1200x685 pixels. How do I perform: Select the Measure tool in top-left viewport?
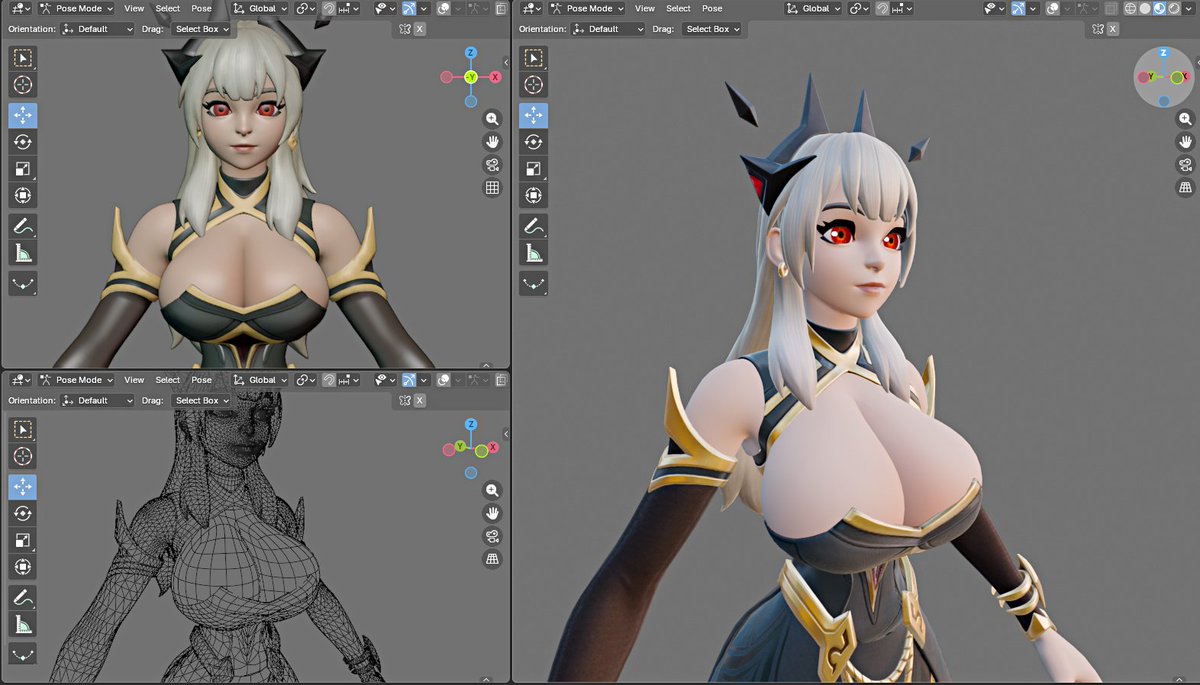pyautogui.click(x=23, y=252)
